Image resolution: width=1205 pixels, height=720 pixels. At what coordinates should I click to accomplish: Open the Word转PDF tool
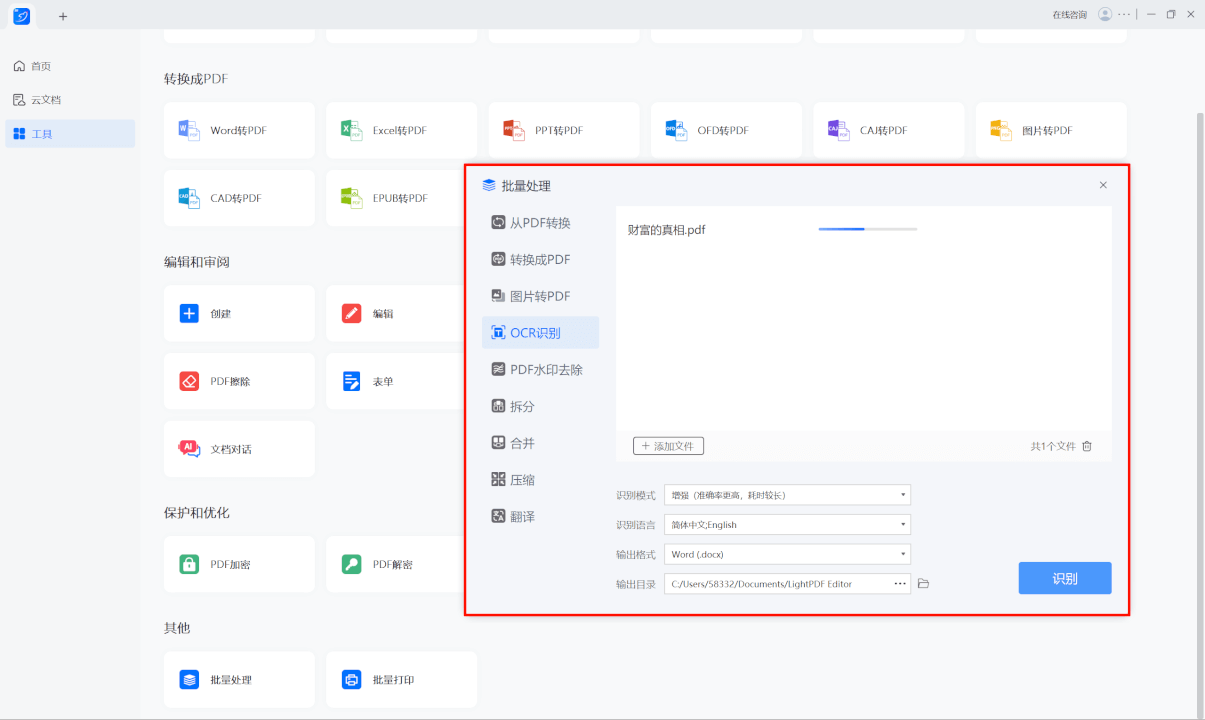(x=239, y=130)
